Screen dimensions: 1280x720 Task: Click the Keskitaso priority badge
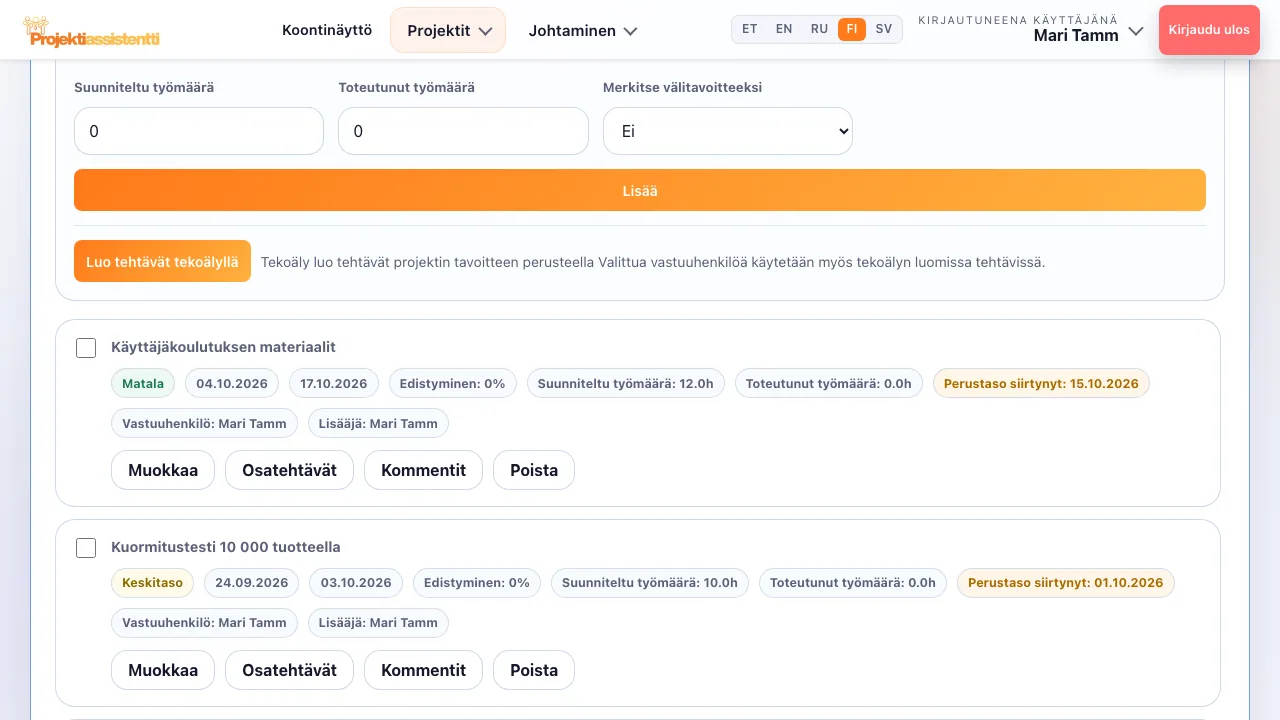coord(153,583)
